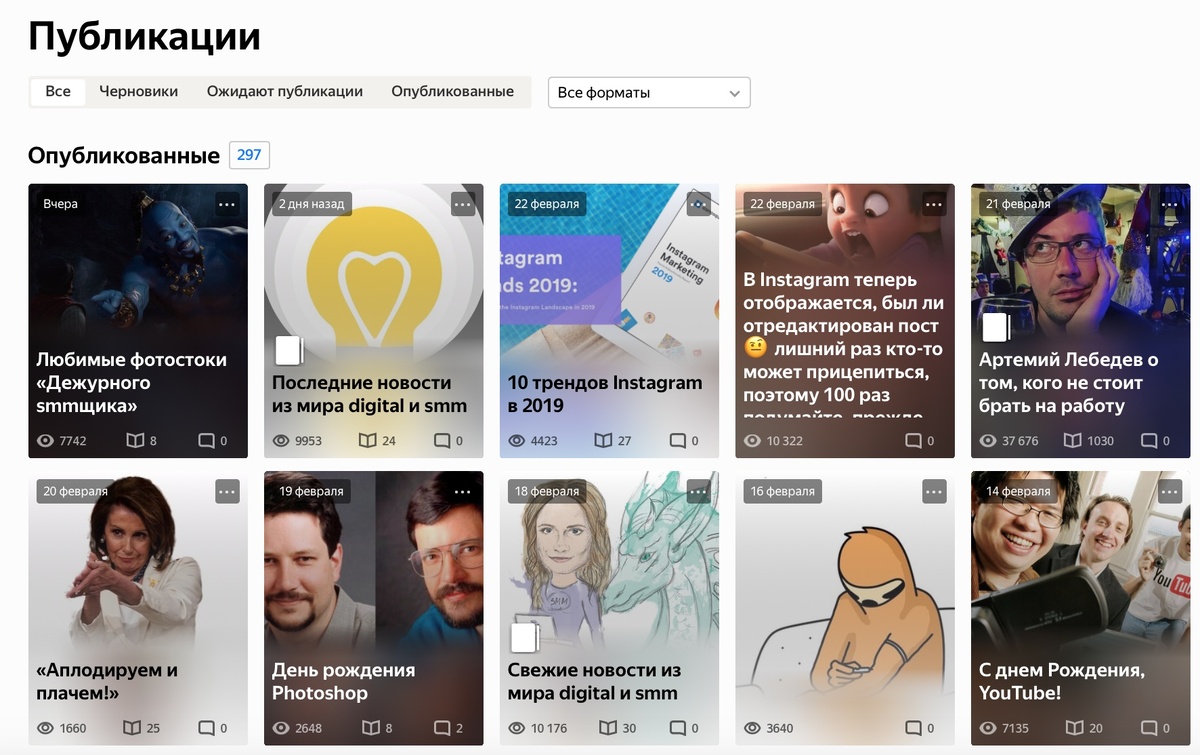Click the 2 дня назад date label
This screenshot has width=1200, height=755.
pos(311,204)
